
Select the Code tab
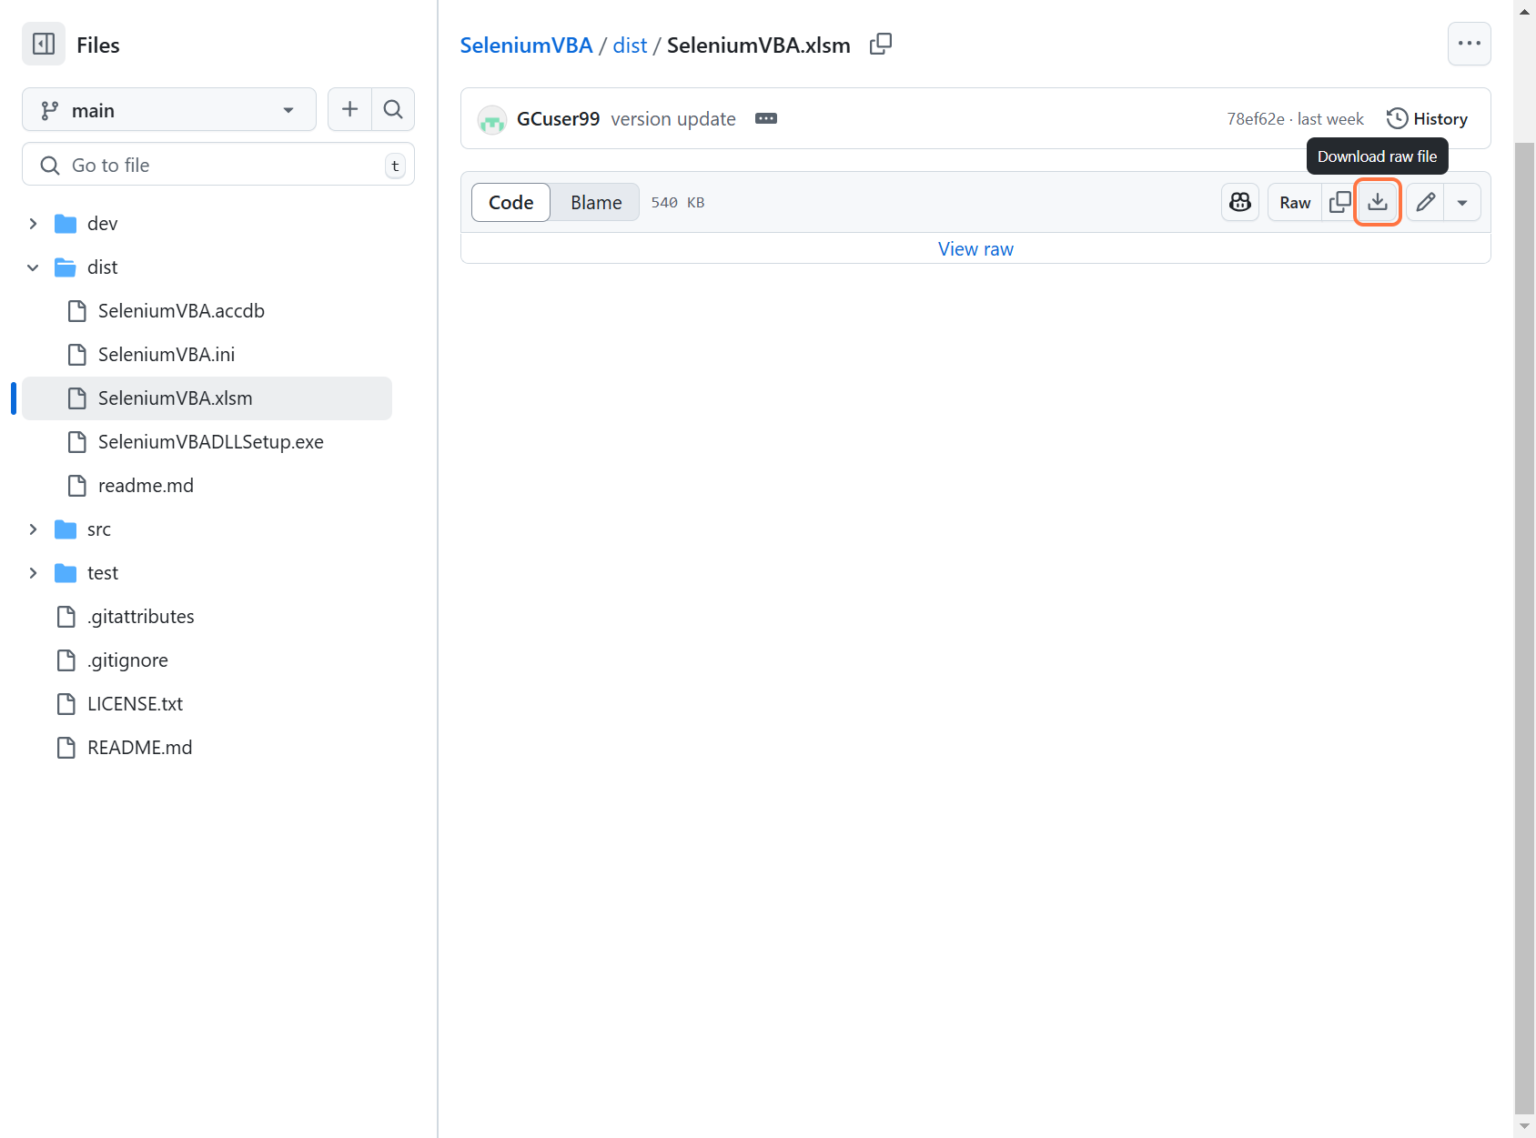pyautogui.click(x=510, y=202)
